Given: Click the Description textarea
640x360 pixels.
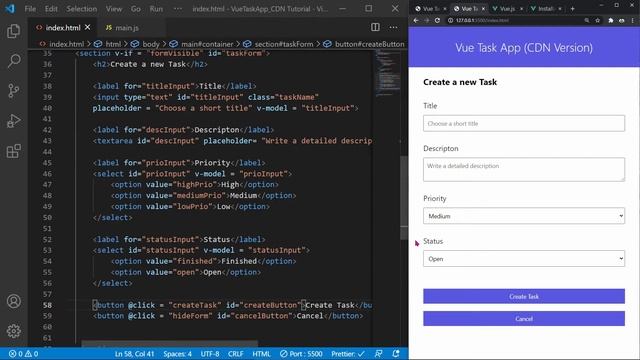Looking at the screenshot, I should pyautogui.click(x=524, y=169).
